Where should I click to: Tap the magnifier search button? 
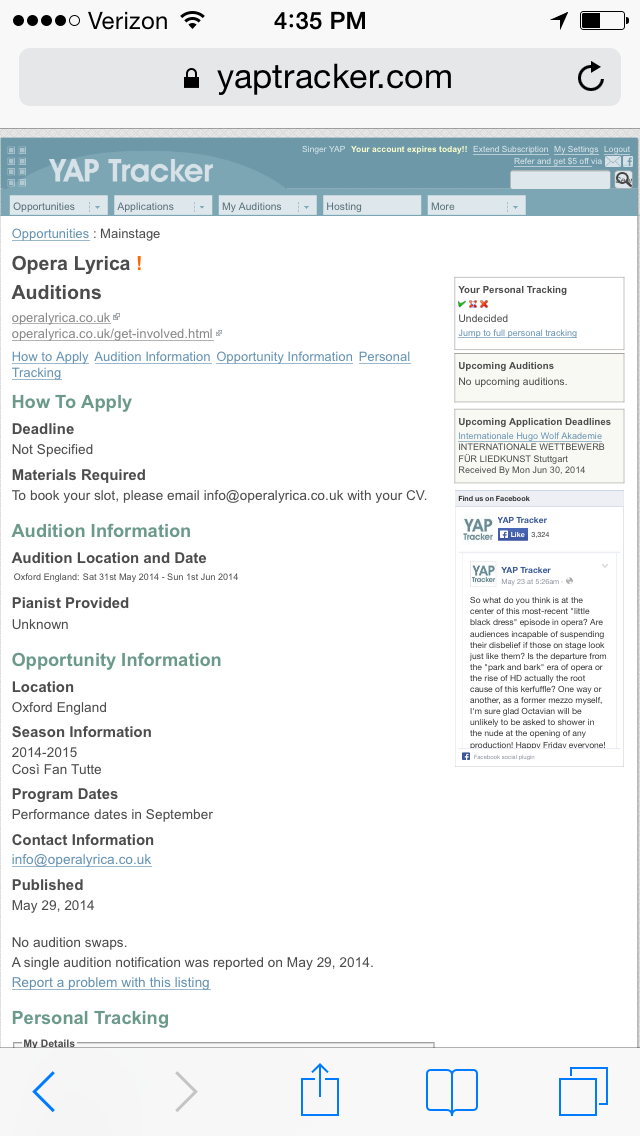[x=623, y=180]
